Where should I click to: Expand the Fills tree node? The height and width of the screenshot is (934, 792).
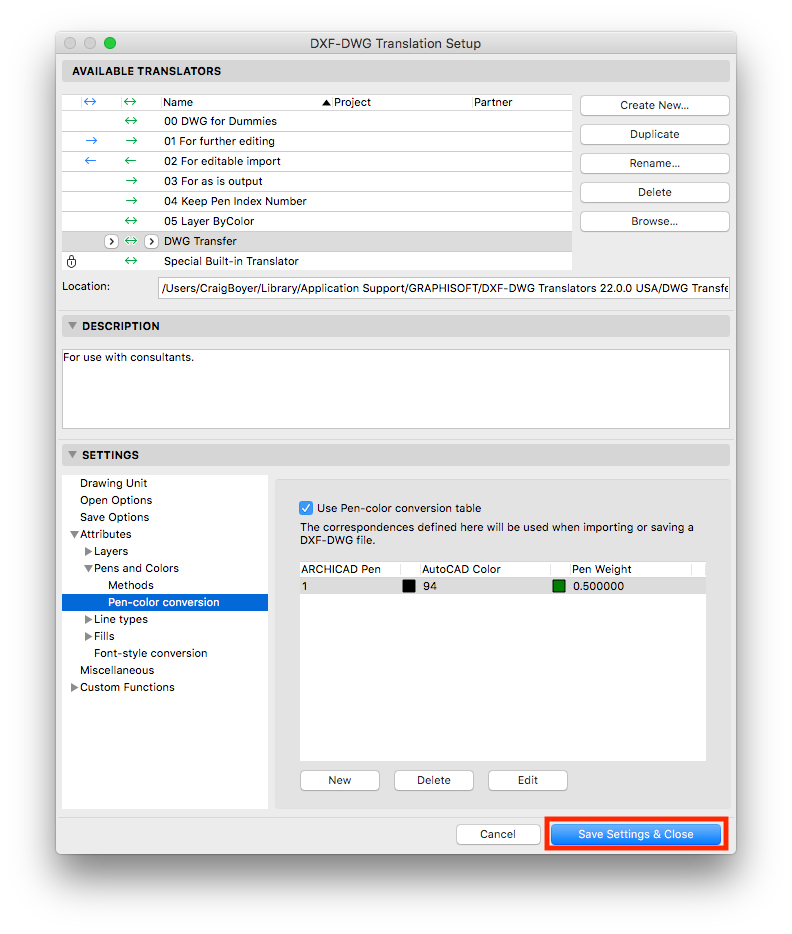point(88,636)
